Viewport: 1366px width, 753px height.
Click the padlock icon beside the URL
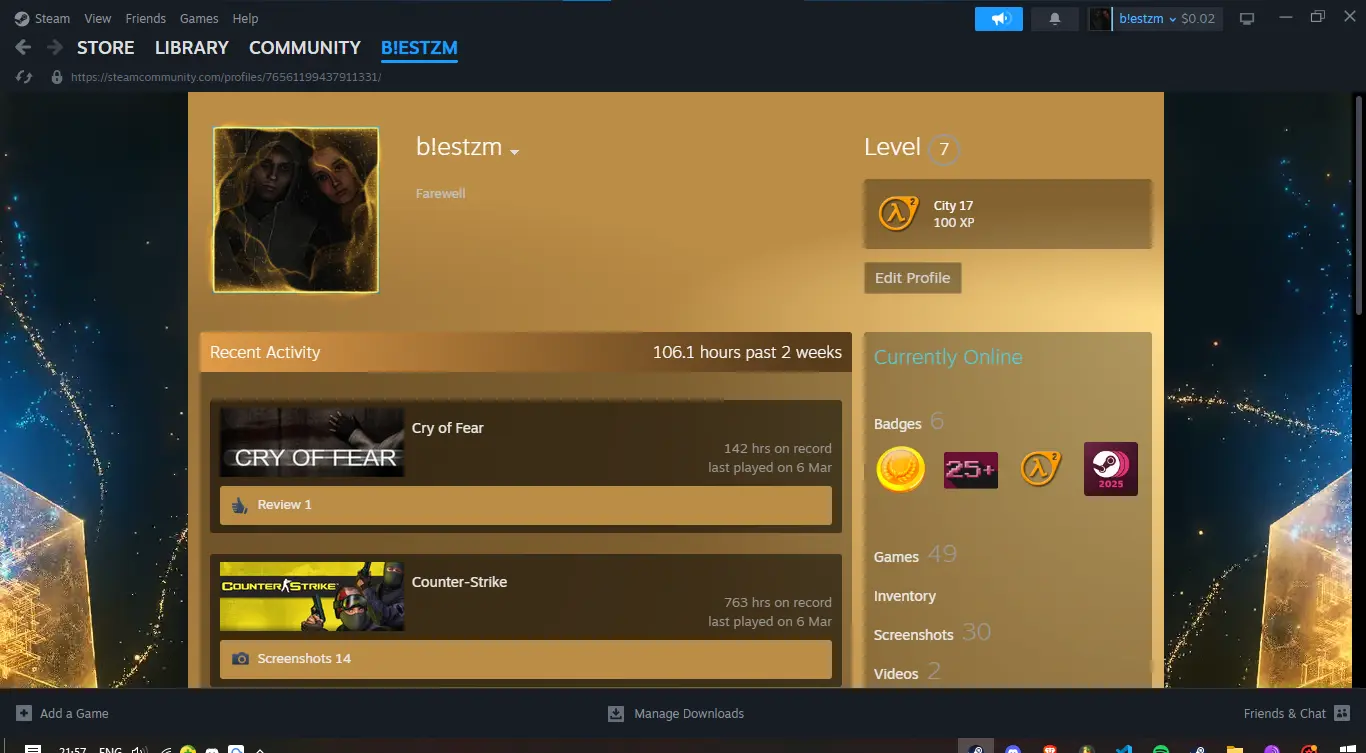click(x=56, y=77)
